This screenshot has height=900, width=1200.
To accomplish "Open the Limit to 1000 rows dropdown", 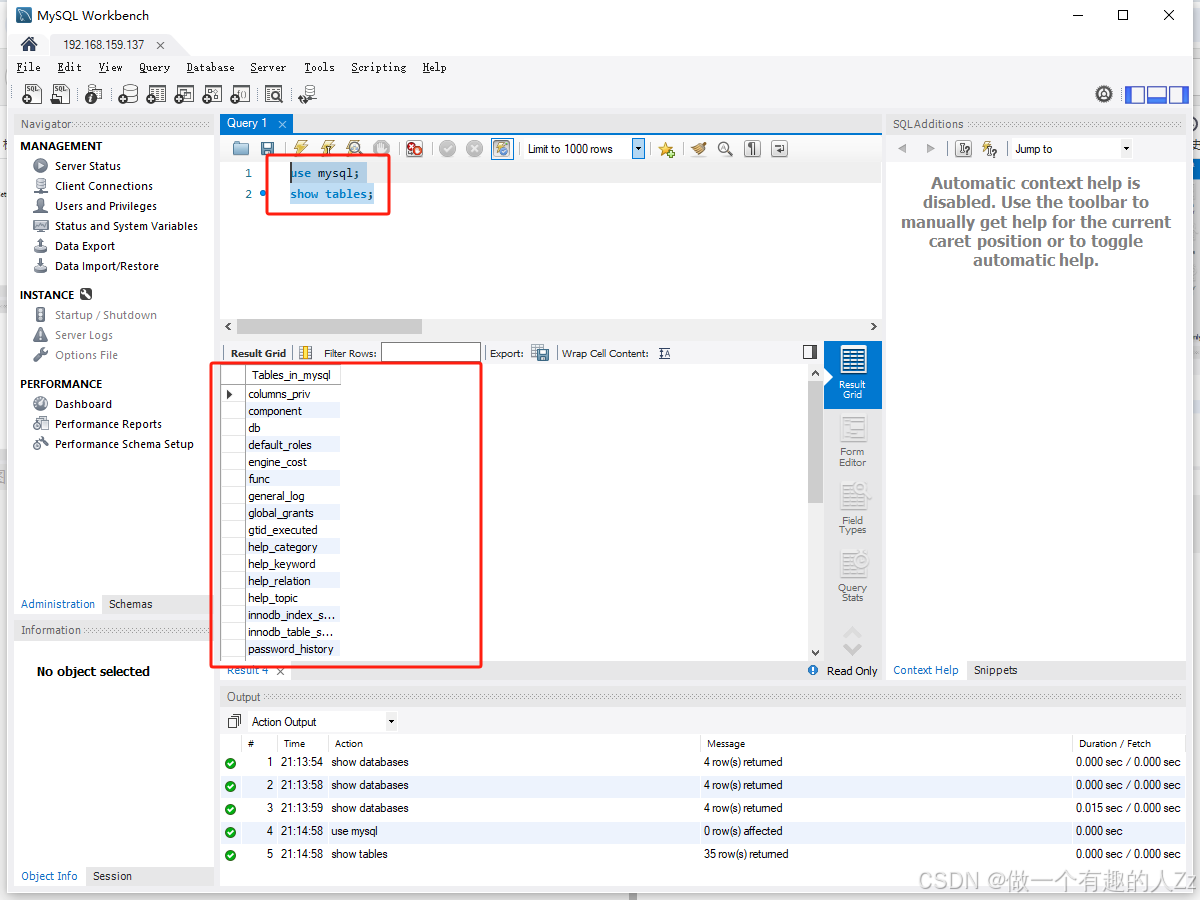I will click(x=638, y=149).
